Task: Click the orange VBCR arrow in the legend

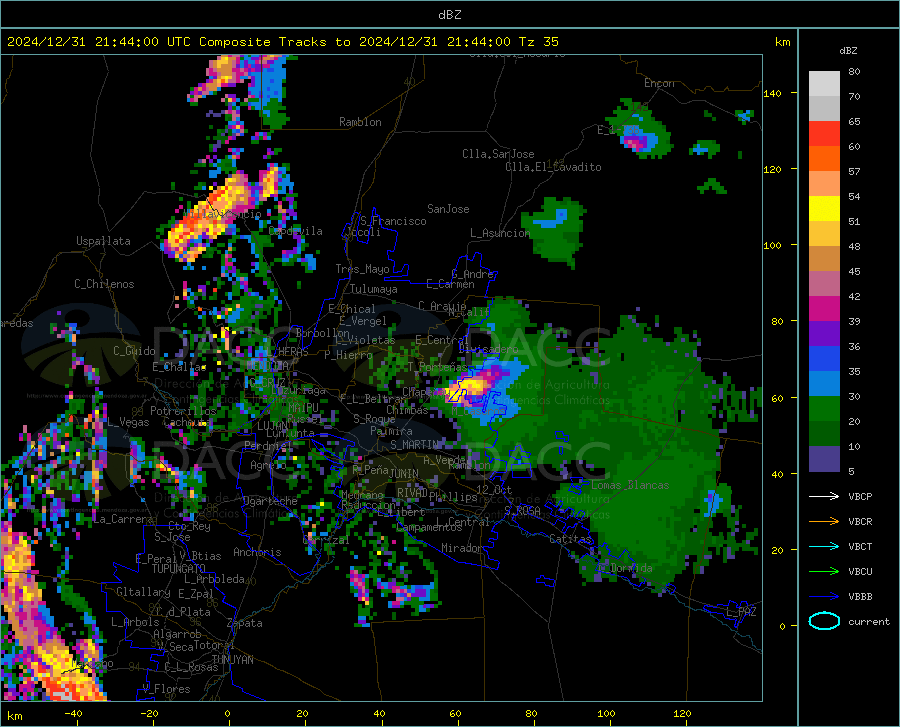Action: click(x=824, y=522)
